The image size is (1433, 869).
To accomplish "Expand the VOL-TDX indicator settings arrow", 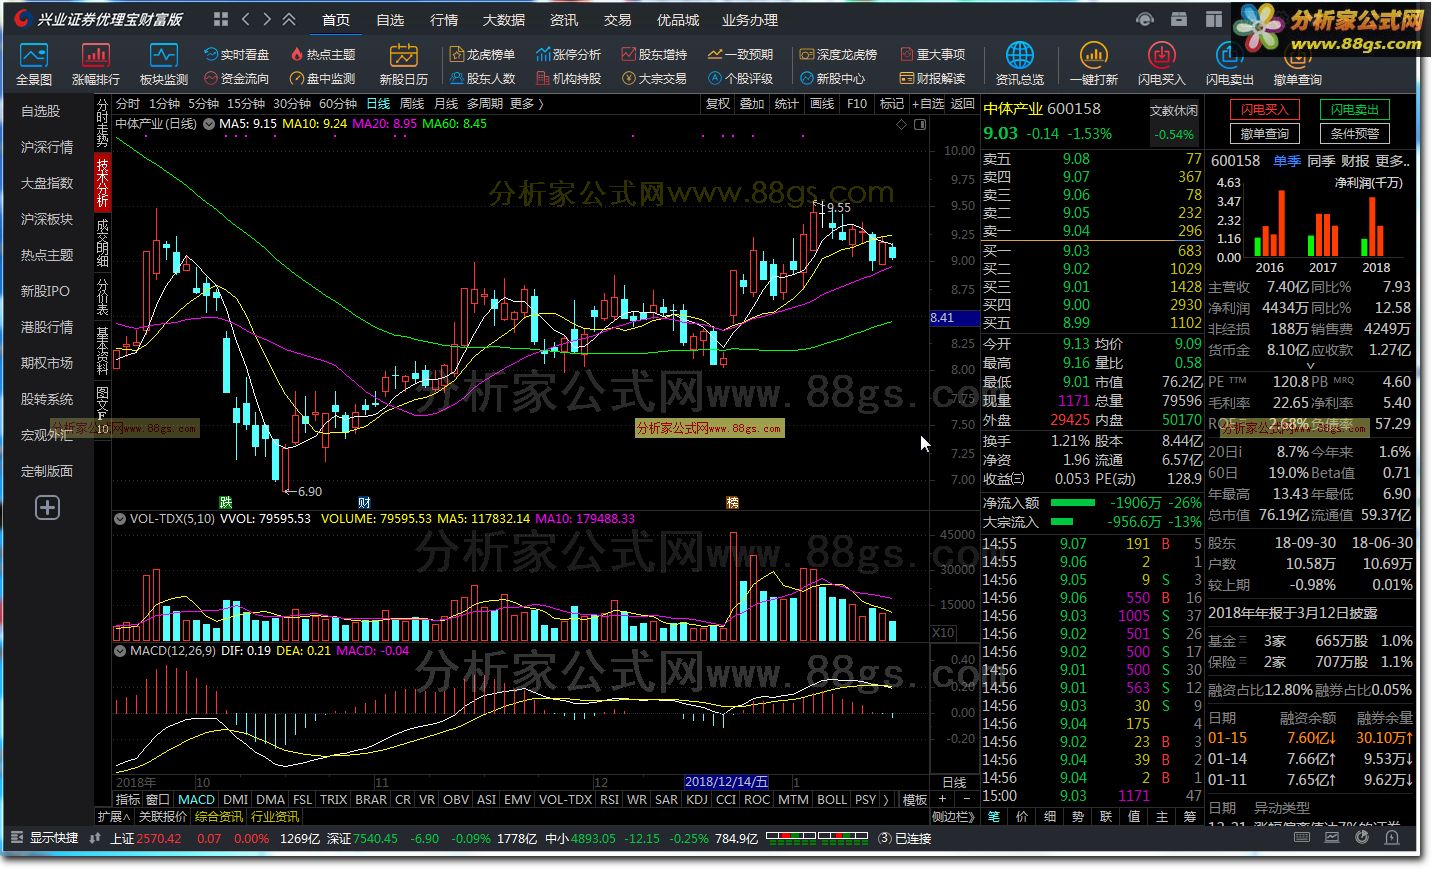I will [120, 519].
